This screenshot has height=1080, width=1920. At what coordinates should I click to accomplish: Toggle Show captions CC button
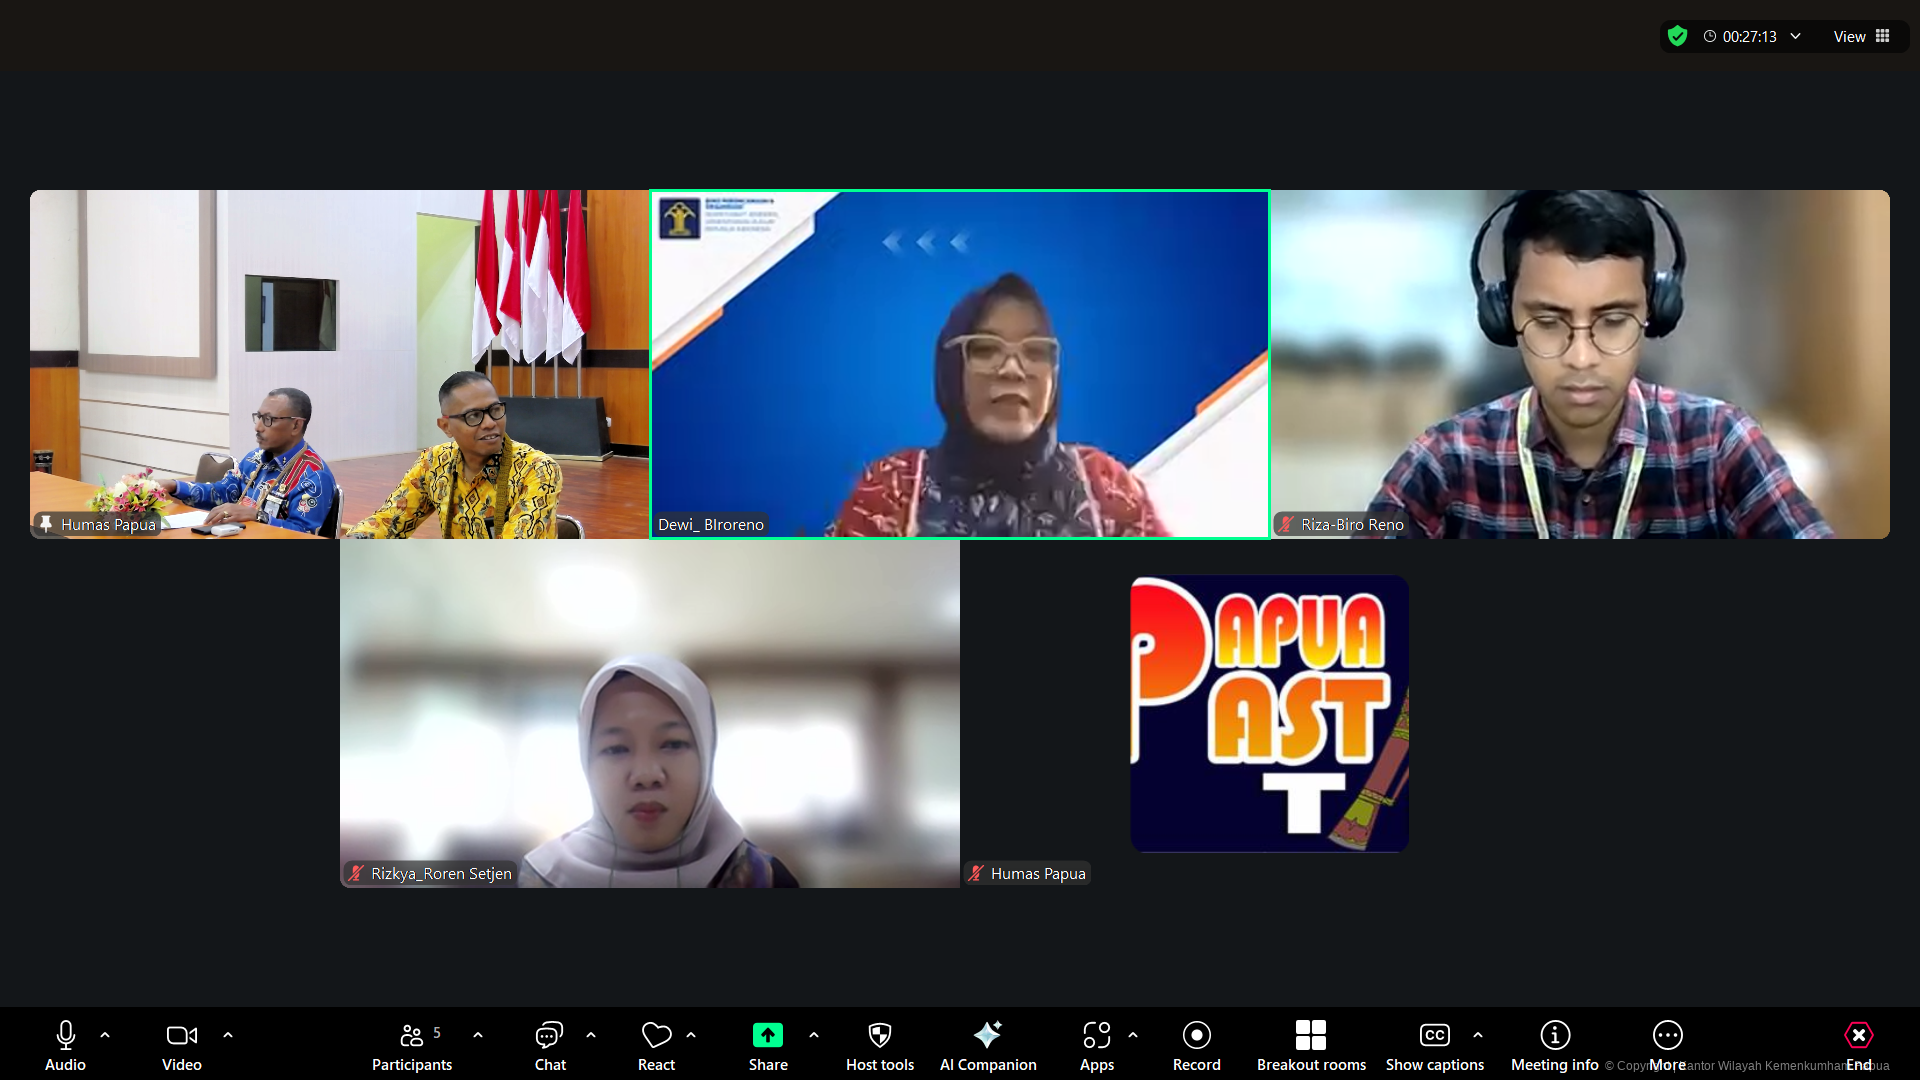point(1434,1036)
